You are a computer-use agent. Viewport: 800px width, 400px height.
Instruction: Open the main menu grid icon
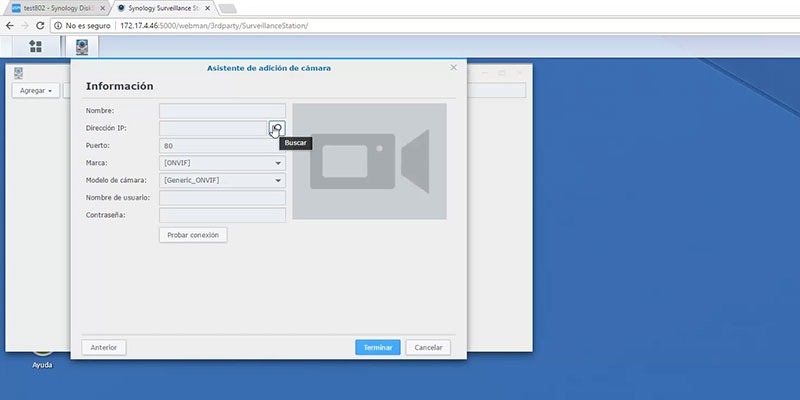35,46
